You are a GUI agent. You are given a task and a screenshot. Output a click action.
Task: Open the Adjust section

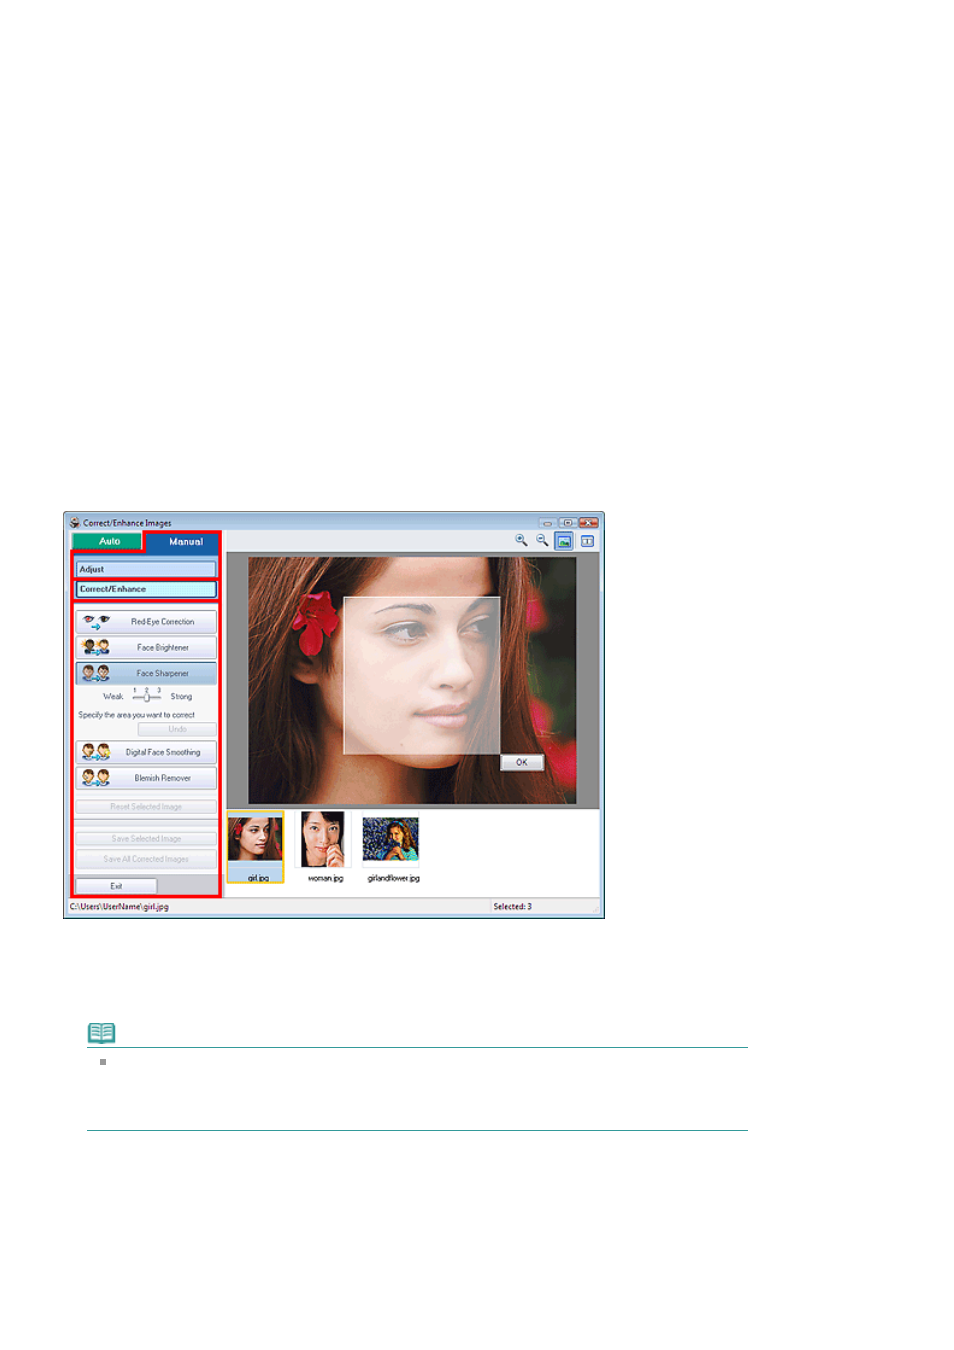pos(146,569)
